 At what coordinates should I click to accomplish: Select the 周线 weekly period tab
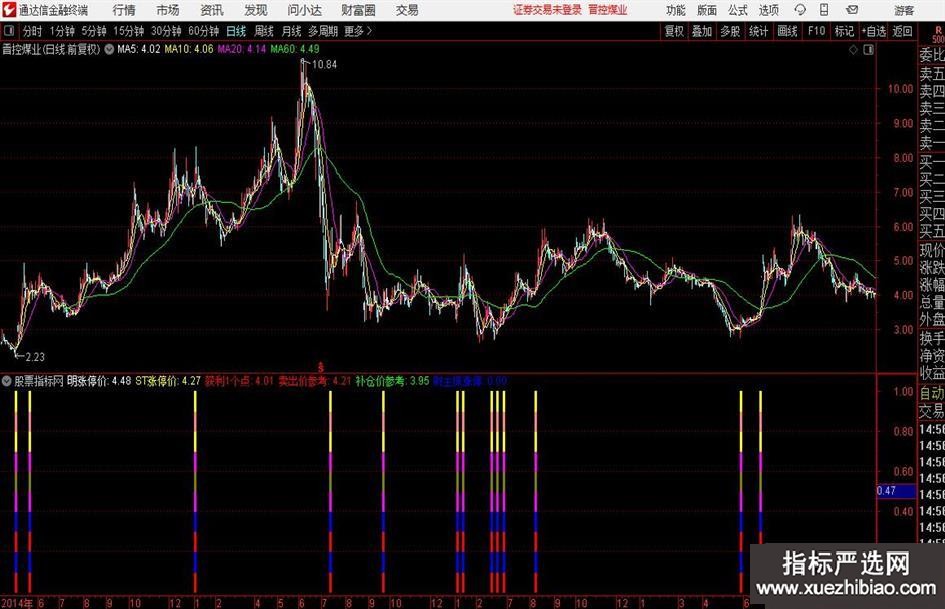[264, 31]
